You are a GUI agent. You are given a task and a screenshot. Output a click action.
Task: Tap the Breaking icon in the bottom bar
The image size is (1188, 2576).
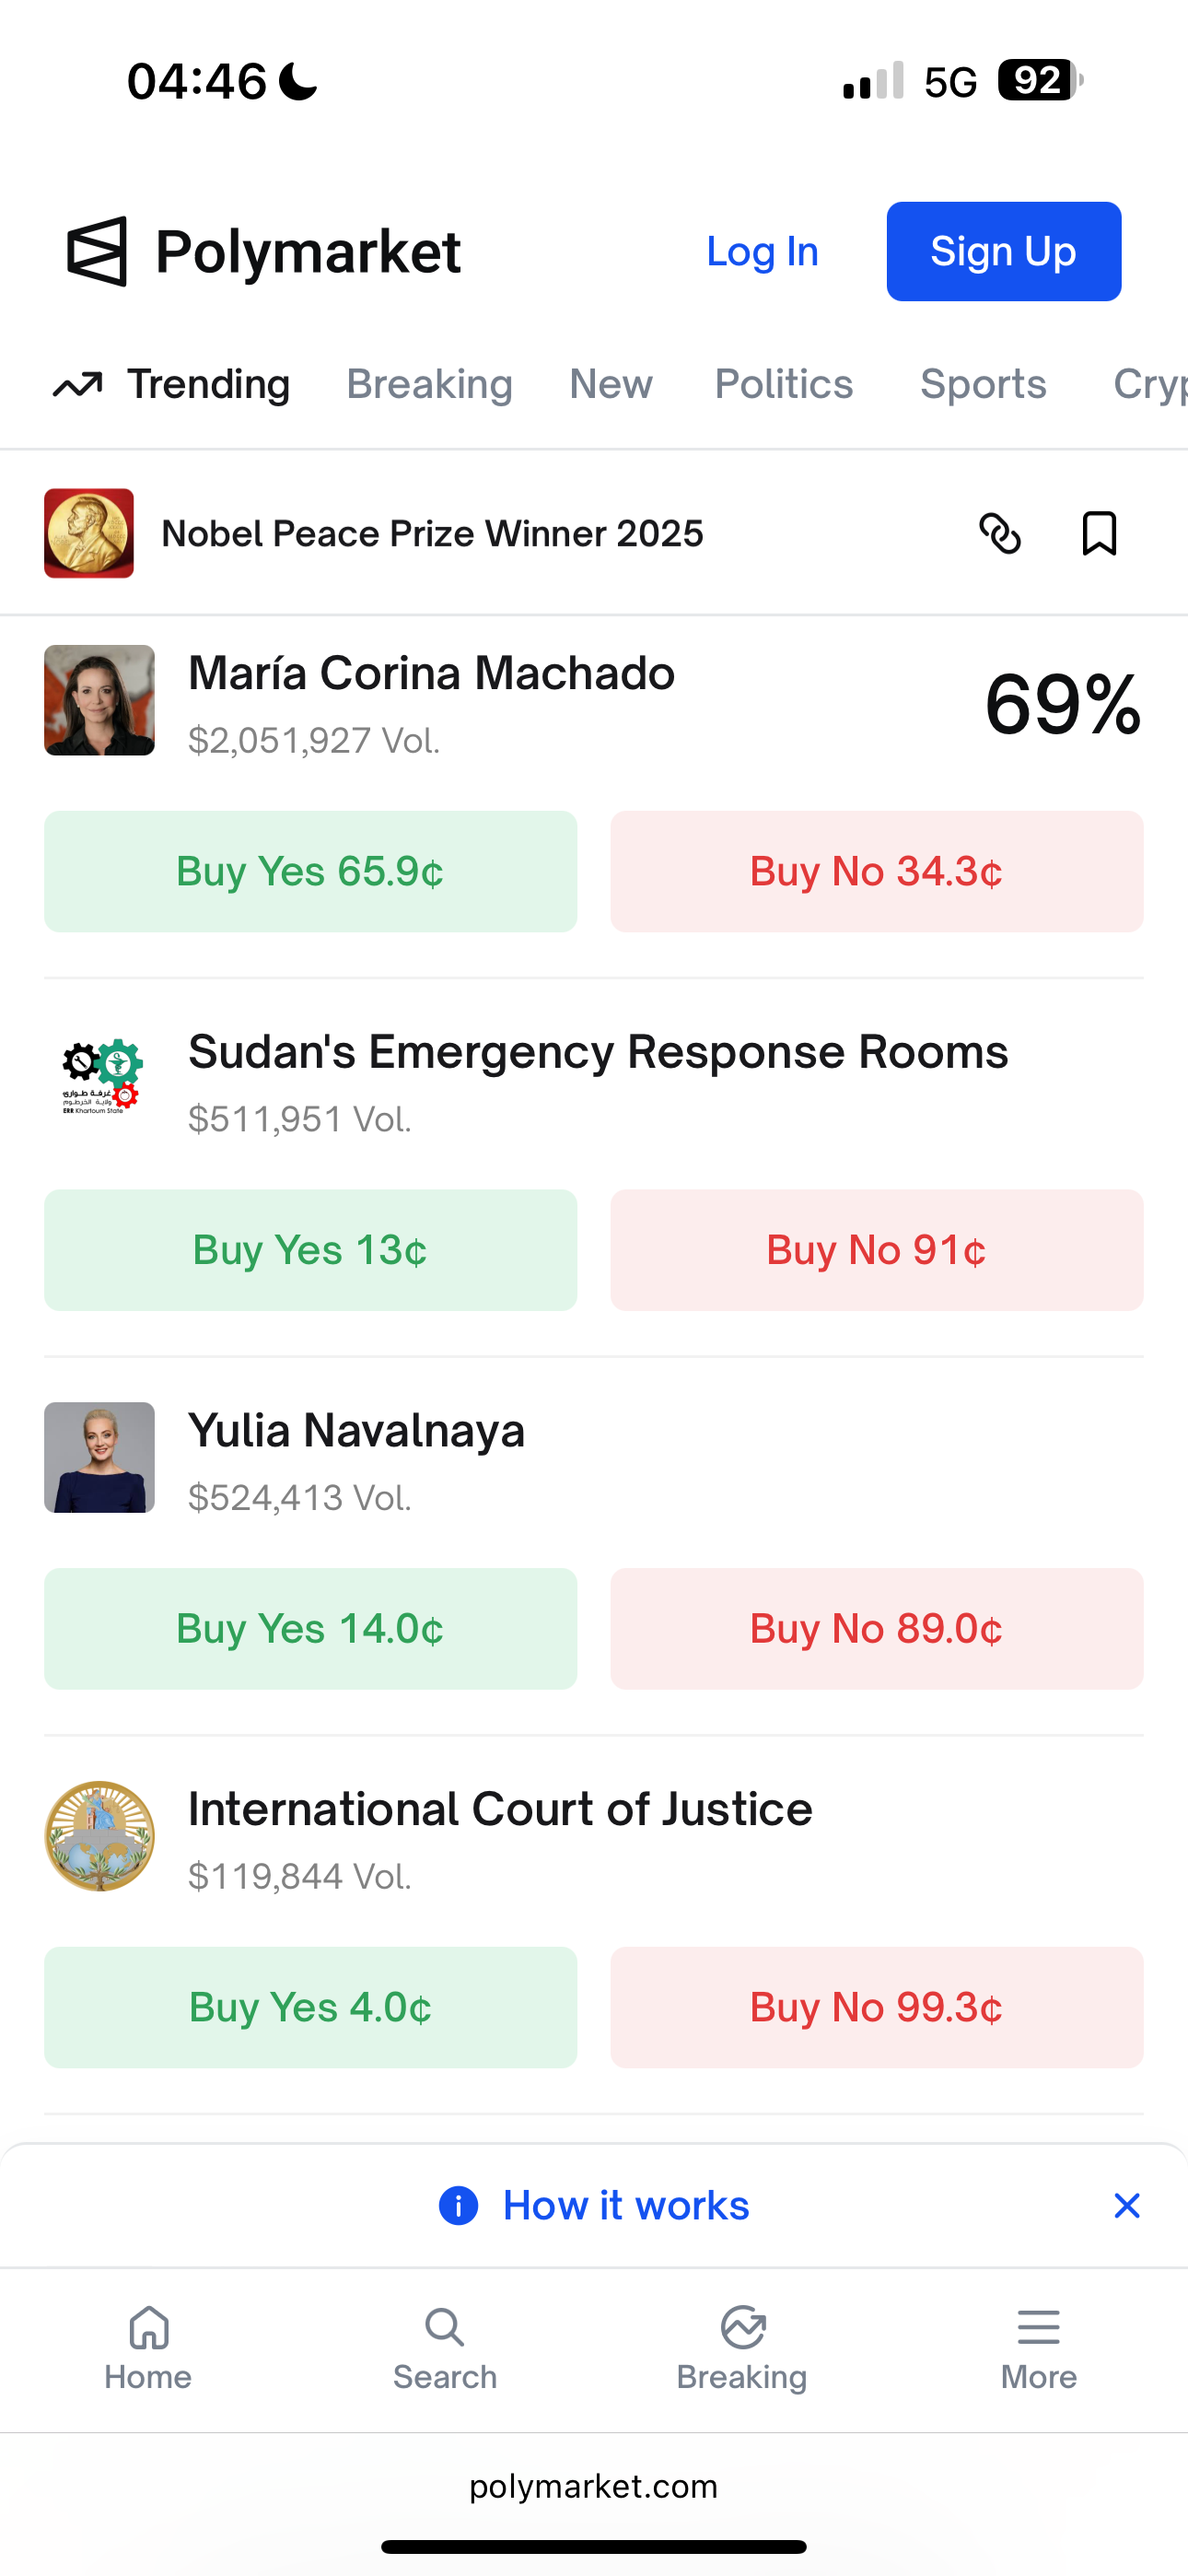(x=742, y=2328)
